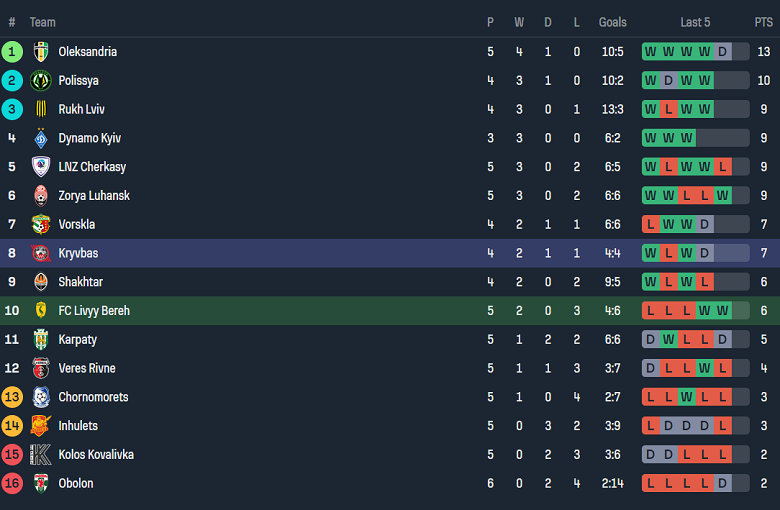Viewport: 780px width, 510px height.
Task: Click the Oleksandria club crest icon
Action: click(x=41, y=52)
